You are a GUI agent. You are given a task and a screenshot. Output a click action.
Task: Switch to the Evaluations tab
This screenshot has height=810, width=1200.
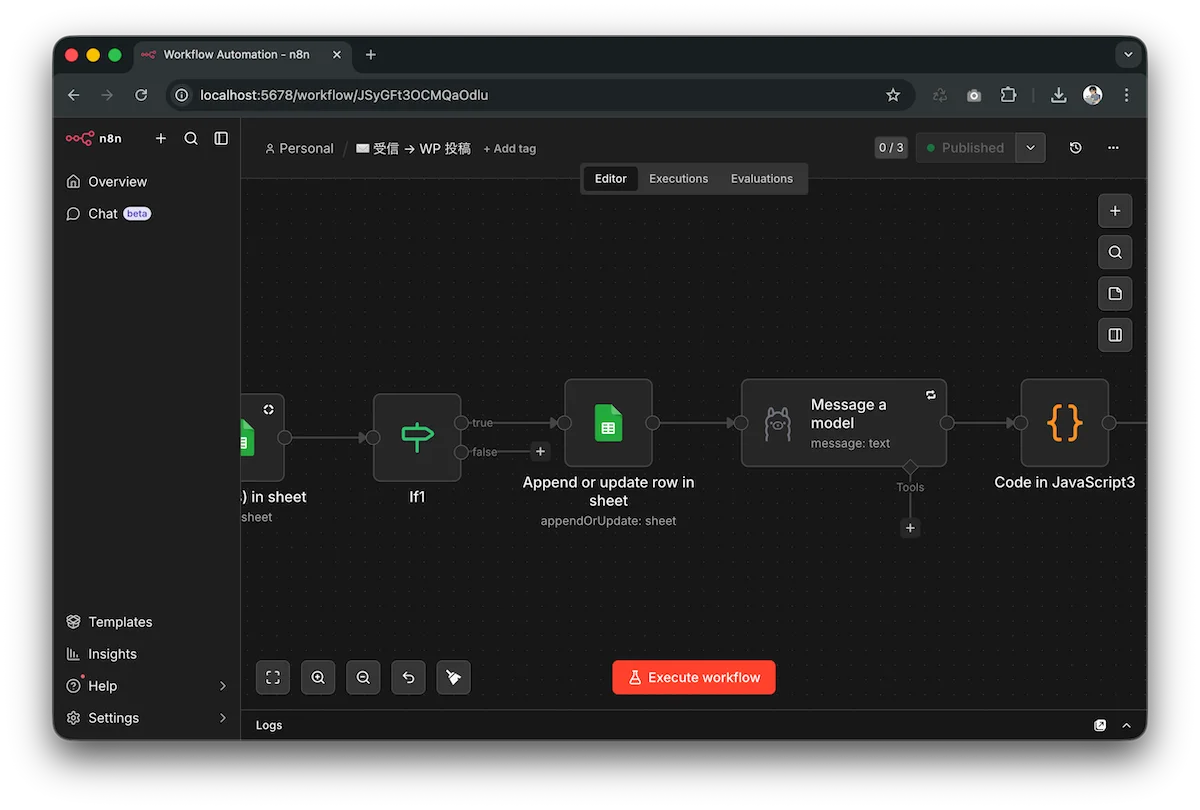[x=761, y=179]
